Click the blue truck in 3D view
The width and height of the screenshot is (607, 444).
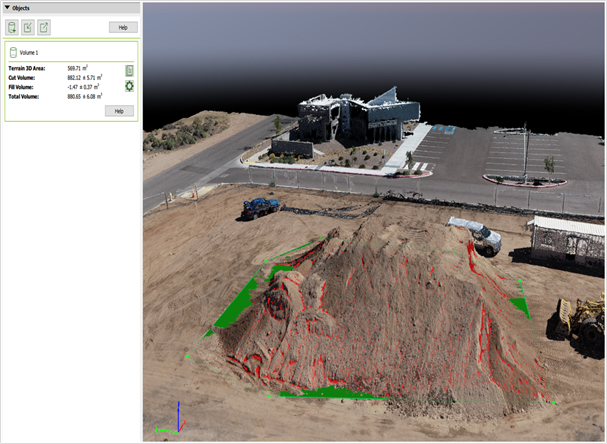260,208
